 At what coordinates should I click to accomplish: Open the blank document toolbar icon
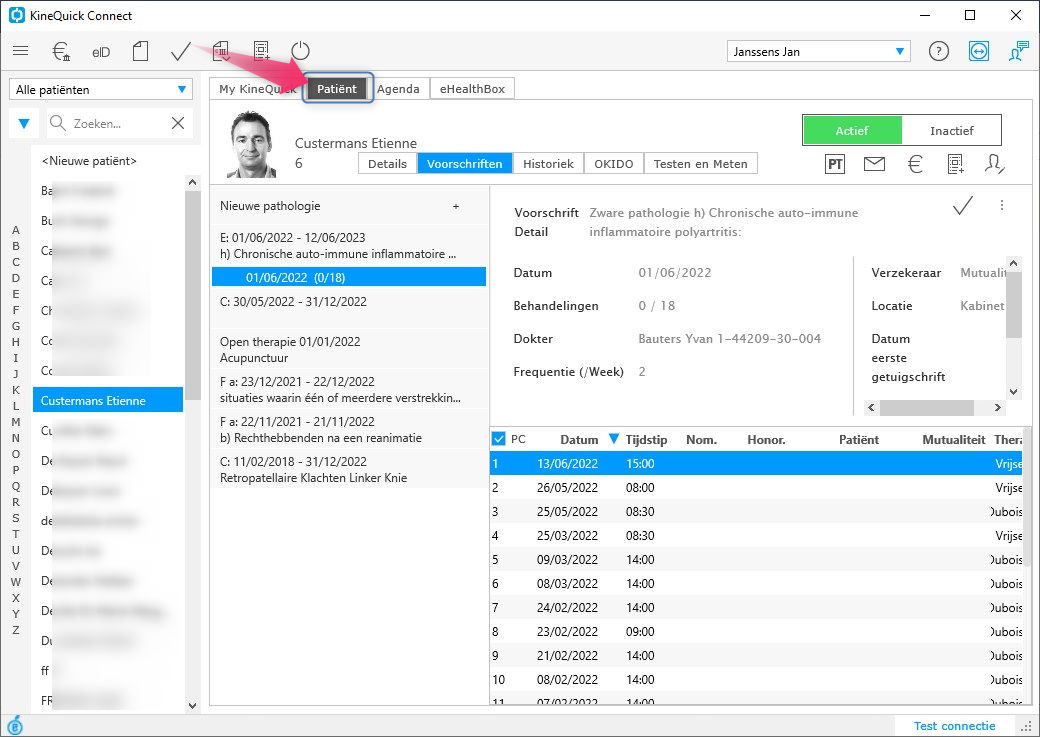[140, 51]
